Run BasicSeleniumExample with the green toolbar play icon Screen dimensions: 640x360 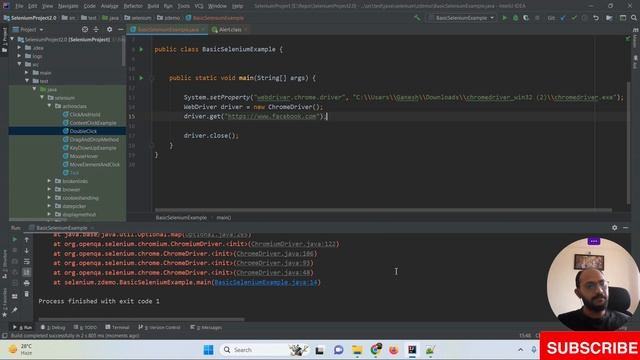504,18
